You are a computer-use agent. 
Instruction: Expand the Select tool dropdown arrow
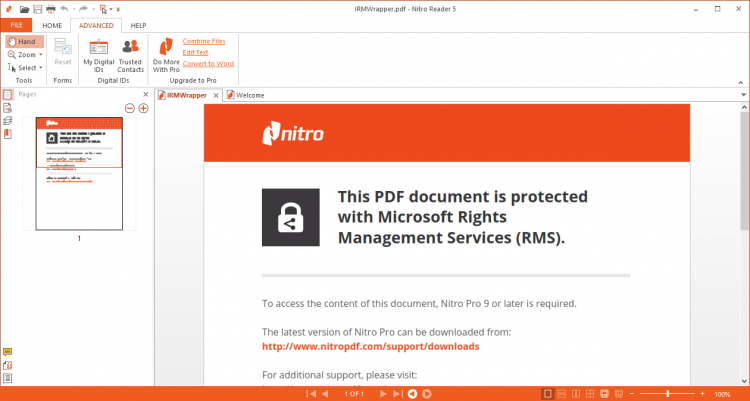(x=41, y=68)
